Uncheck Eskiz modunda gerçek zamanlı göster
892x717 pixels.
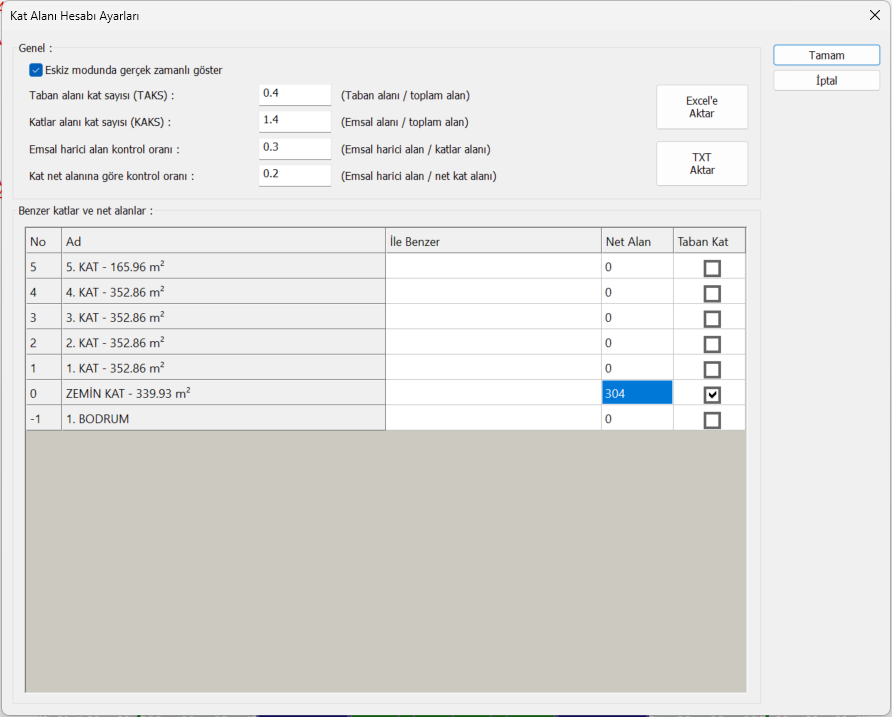click(x=36, y=70)
